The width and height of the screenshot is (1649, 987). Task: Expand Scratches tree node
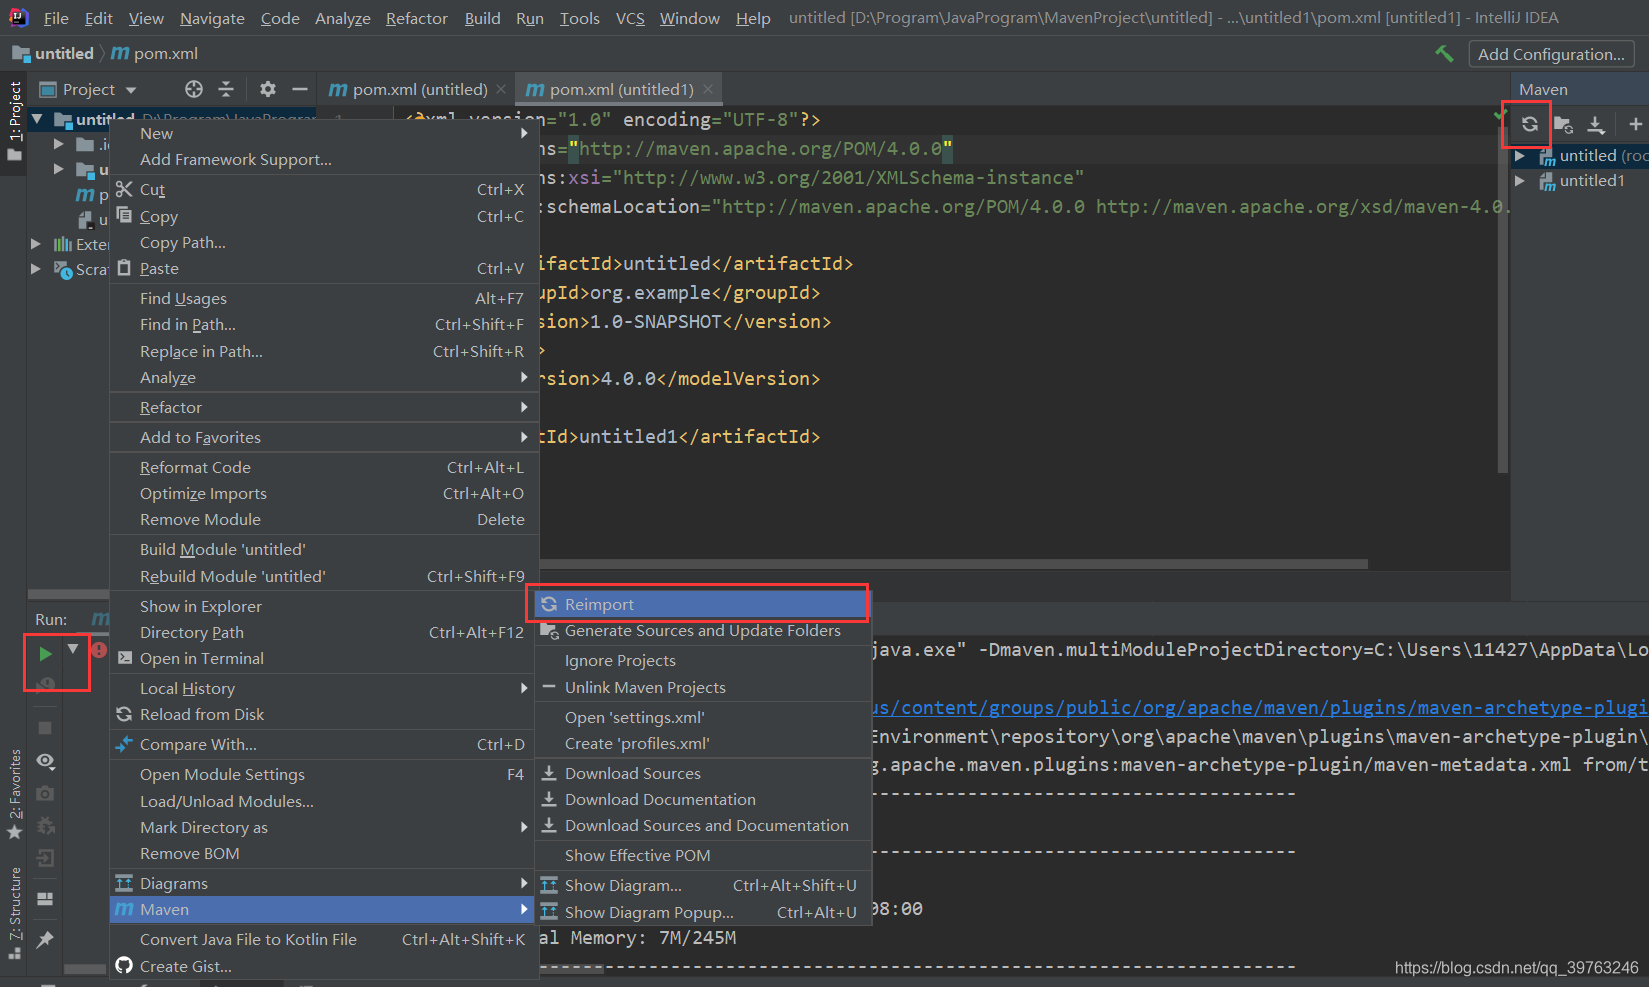pyautogui.click(x=36, y=268)
